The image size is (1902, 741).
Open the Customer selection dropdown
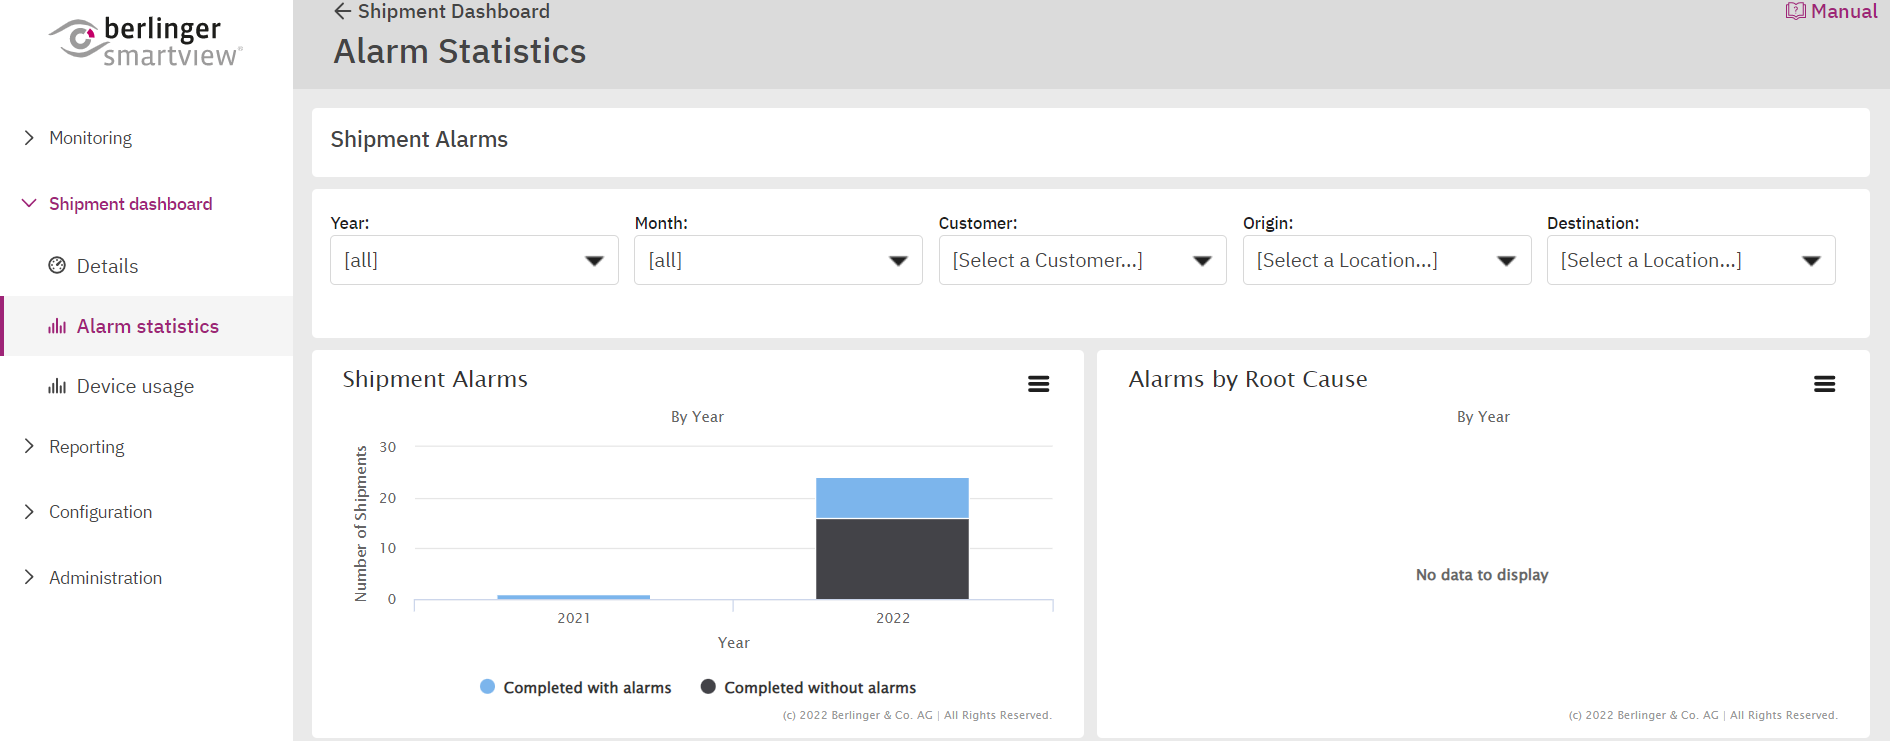click(1082, 260)
